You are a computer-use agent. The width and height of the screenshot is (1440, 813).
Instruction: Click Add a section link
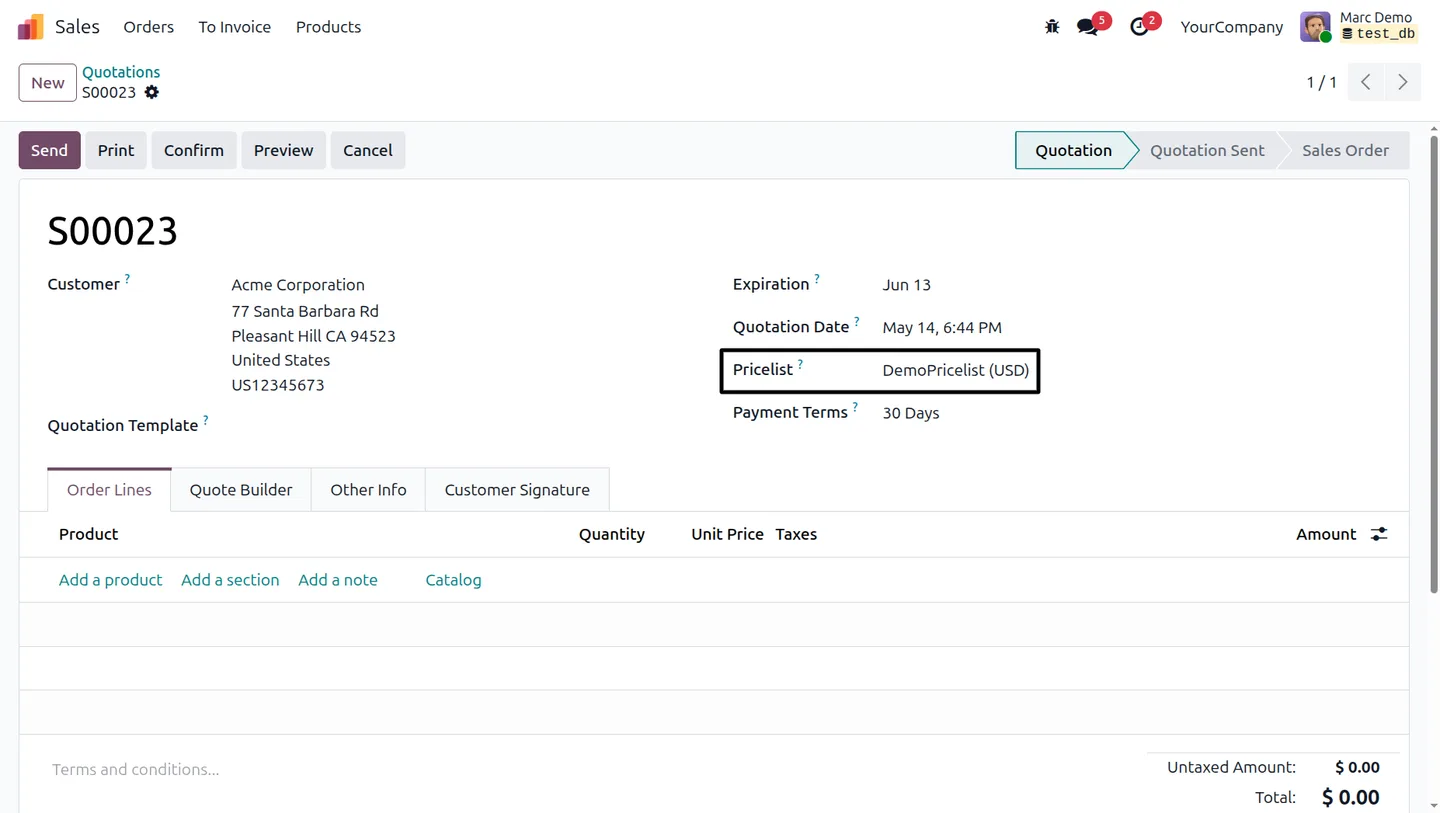tap(230, 580)
